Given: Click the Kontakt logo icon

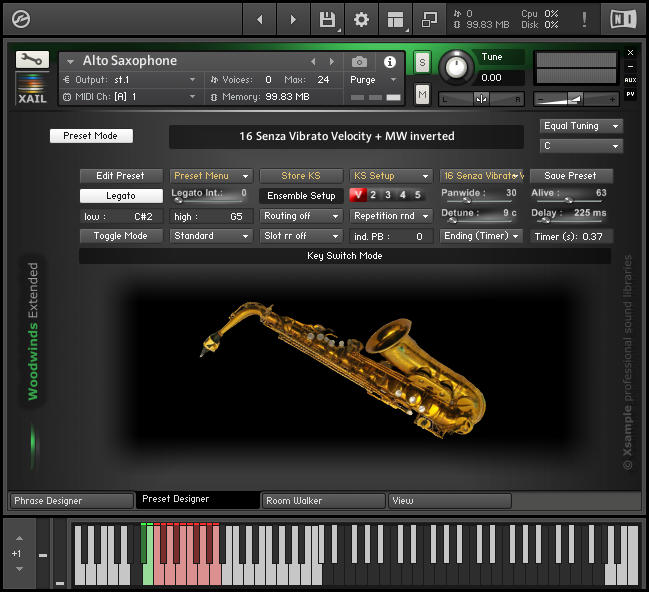Looking at the screenshot, I should point(21,19).
